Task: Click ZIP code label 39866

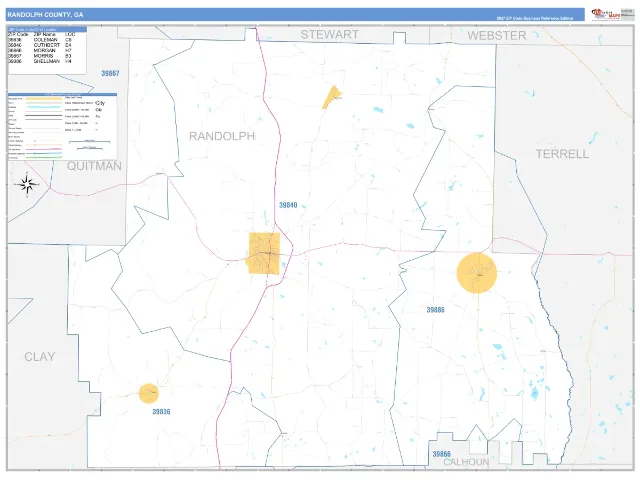Action: (x=442, y=454)
